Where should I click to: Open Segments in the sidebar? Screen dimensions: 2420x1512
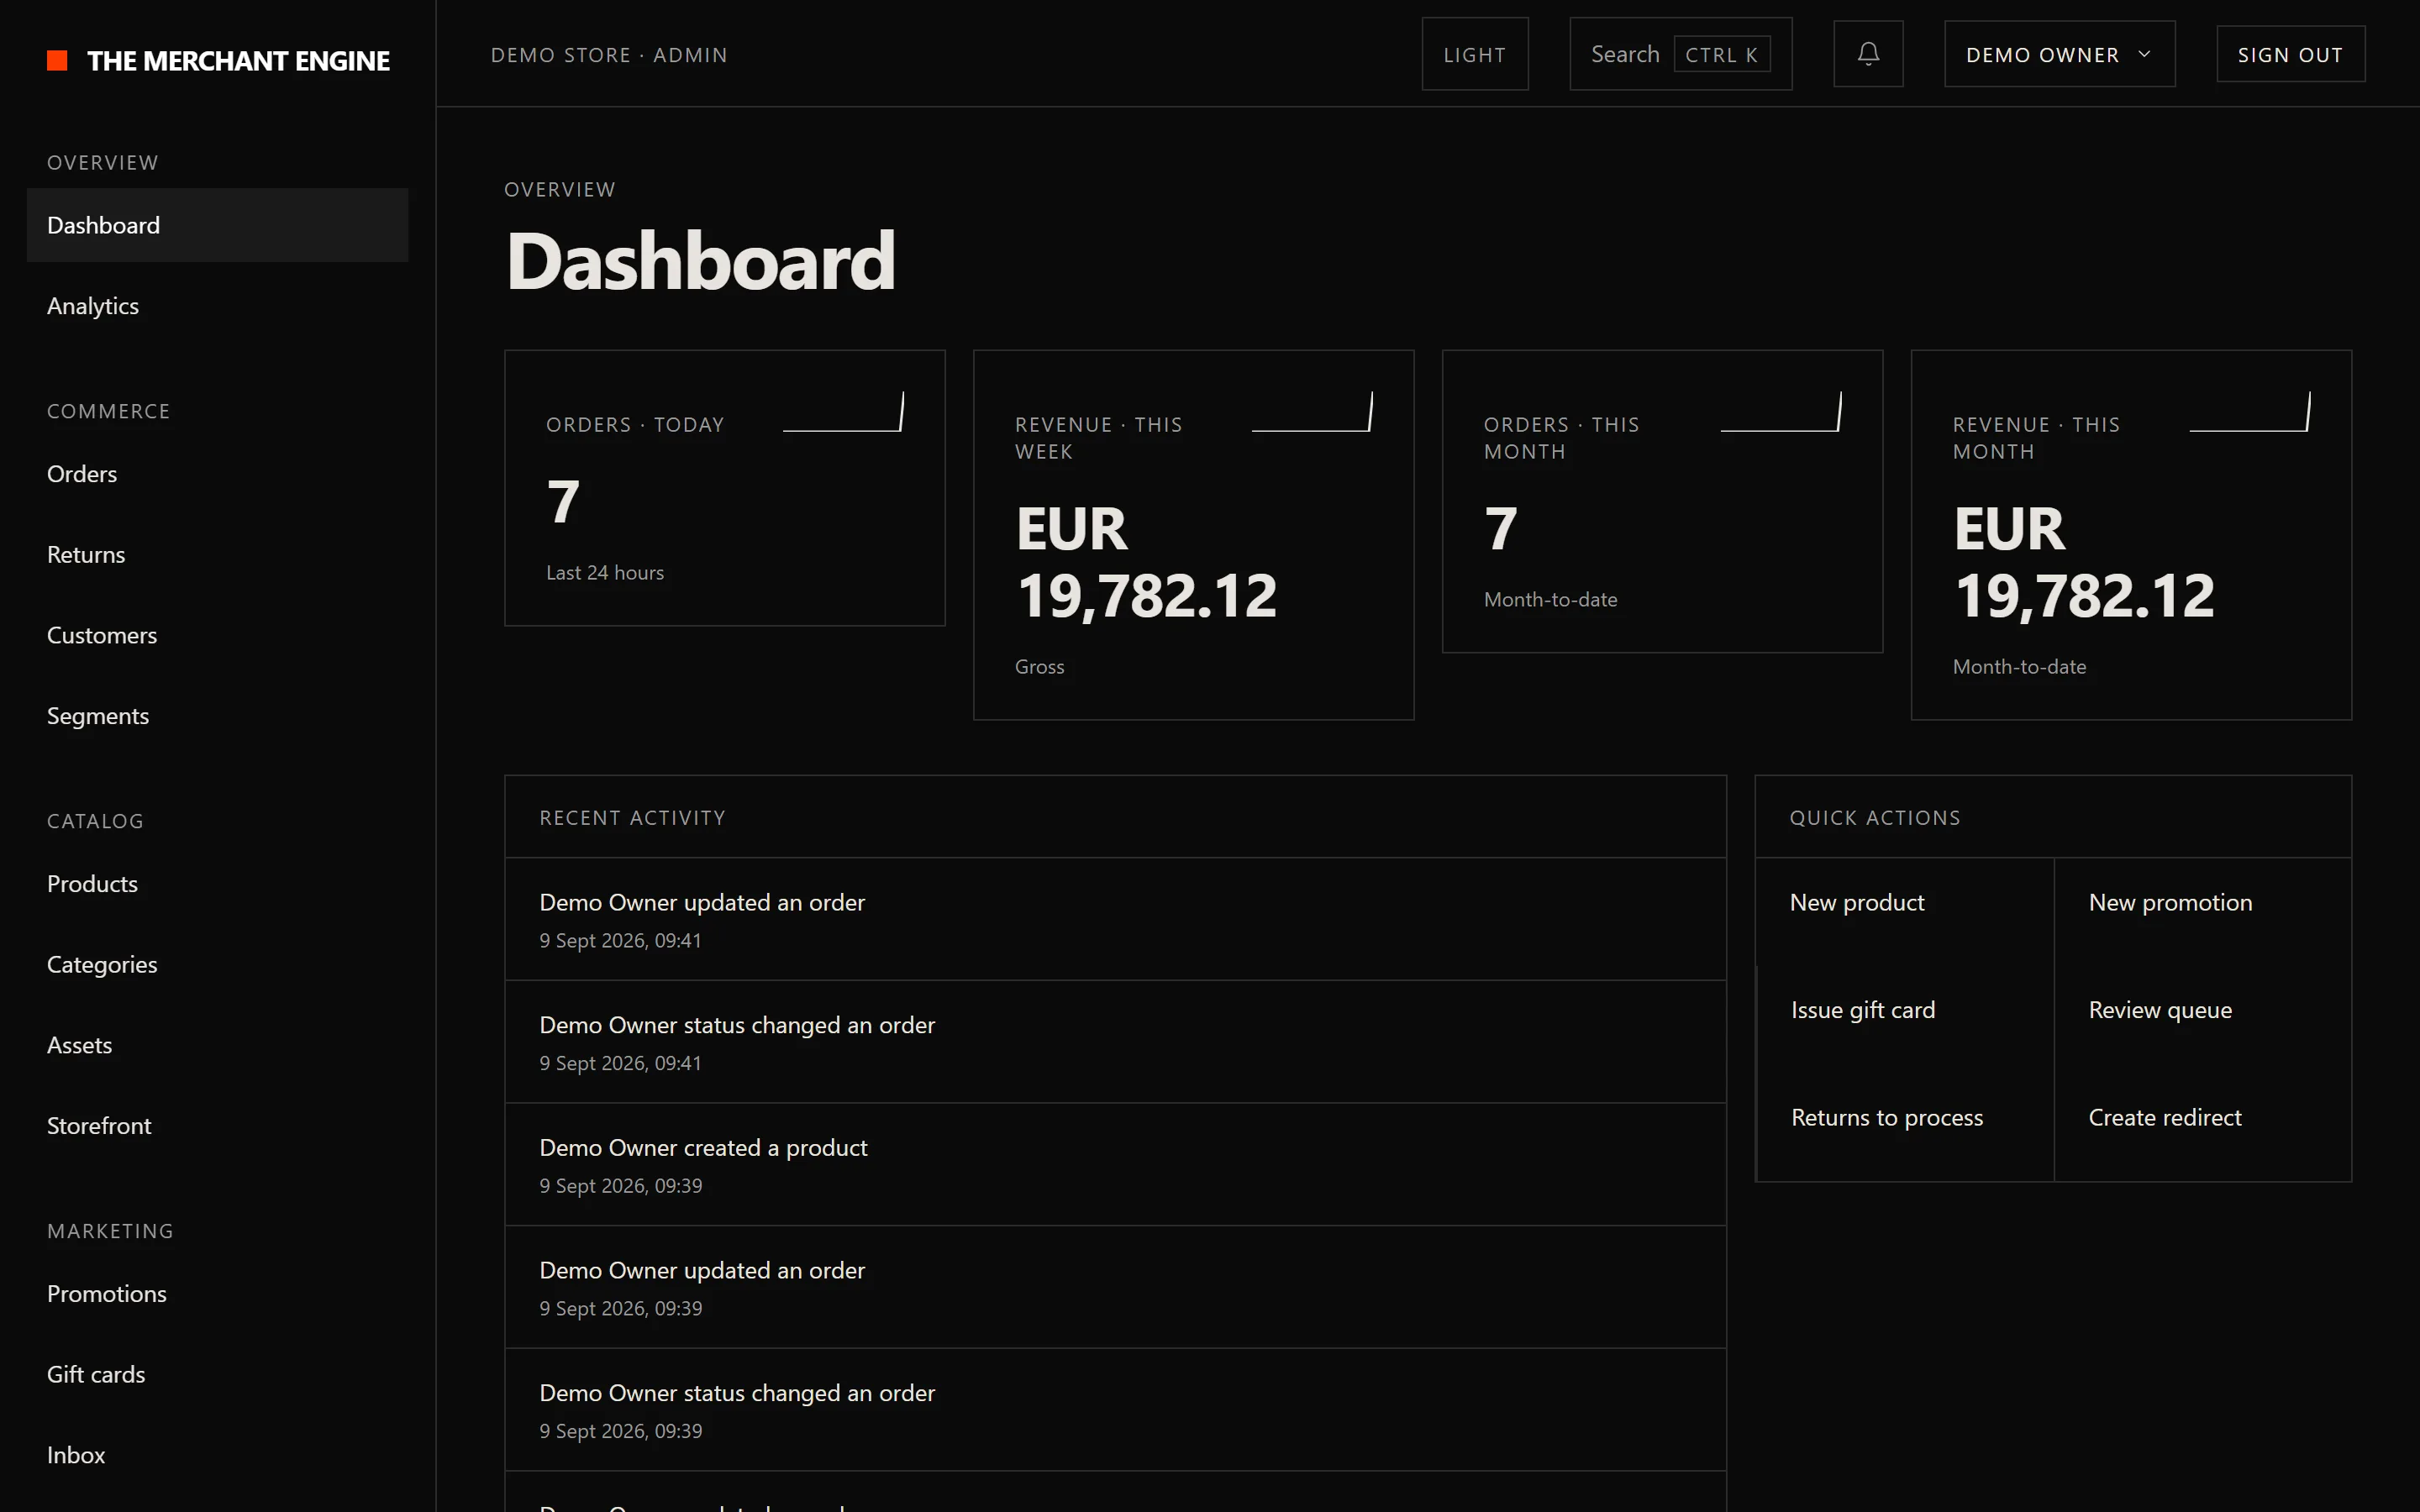click(217, 716)
